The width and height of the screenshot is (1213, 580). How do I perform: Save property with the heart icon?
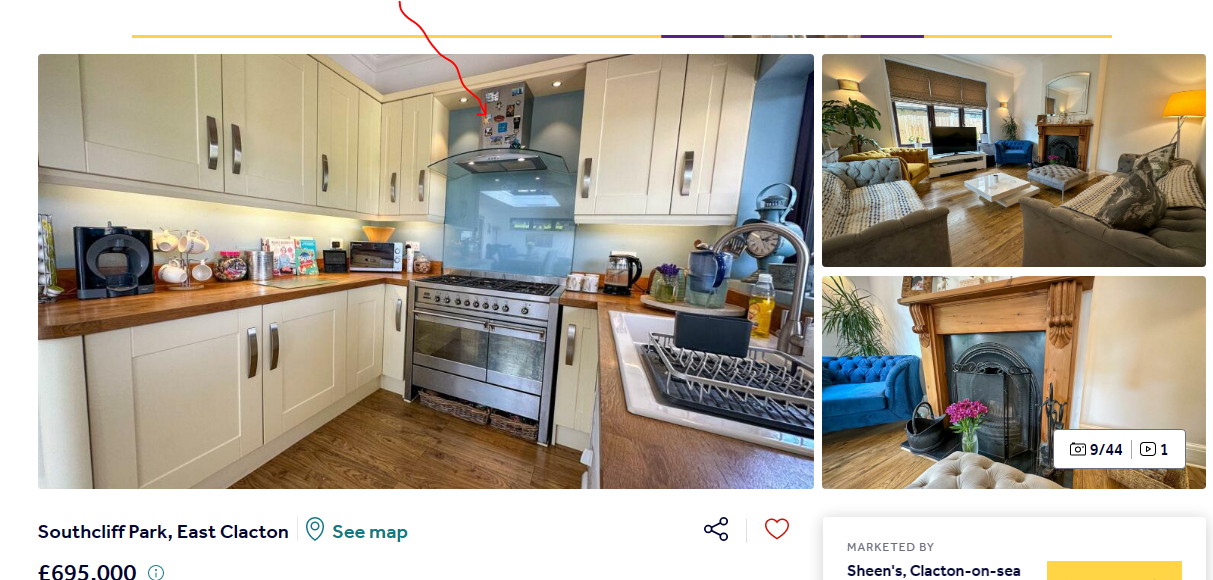point(777,529)
